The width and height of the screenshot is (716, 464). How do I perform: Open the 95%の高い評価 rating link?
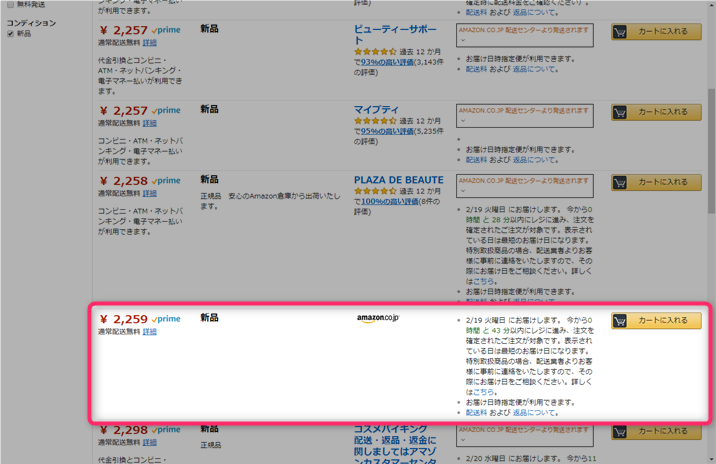click(387, 132)
